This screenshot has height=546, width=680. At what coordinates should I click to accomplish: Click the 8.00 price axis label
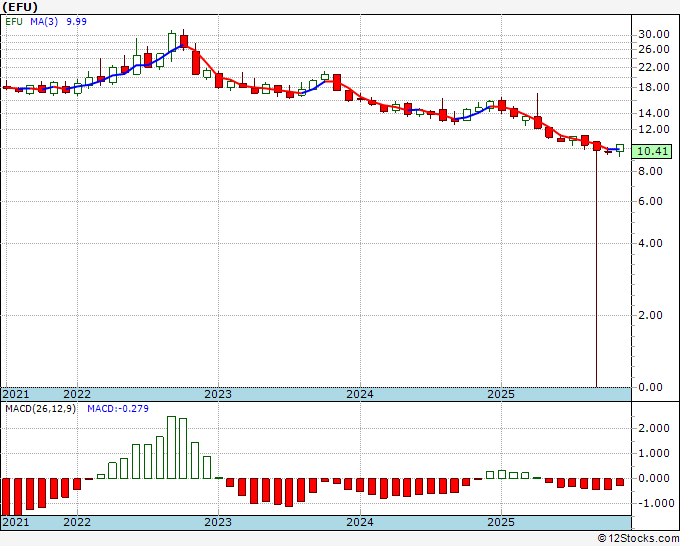coord(651,171)
